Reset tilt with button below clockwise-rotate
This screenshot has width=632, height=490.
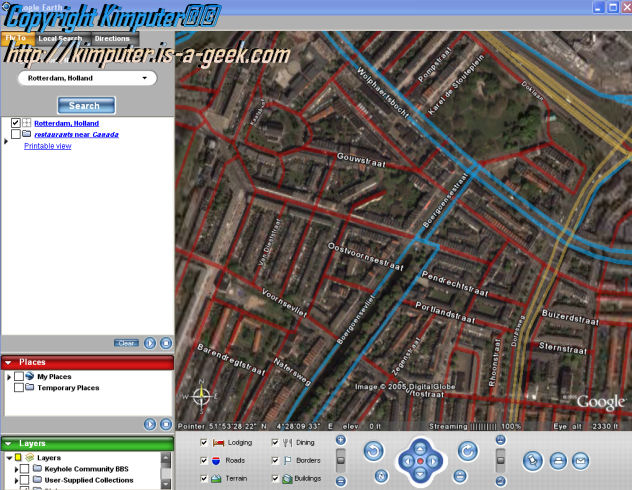[x=460, y=476]
